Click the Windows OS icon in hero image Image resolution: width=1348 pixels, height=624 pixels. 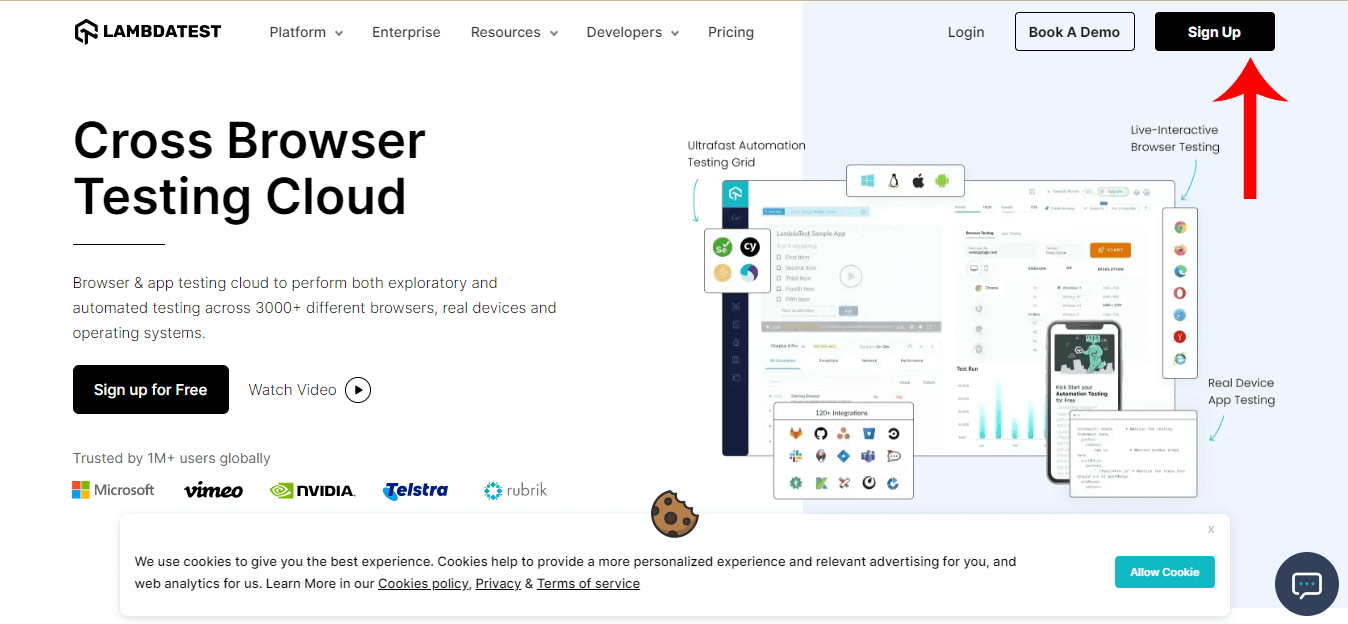(868, 181)
